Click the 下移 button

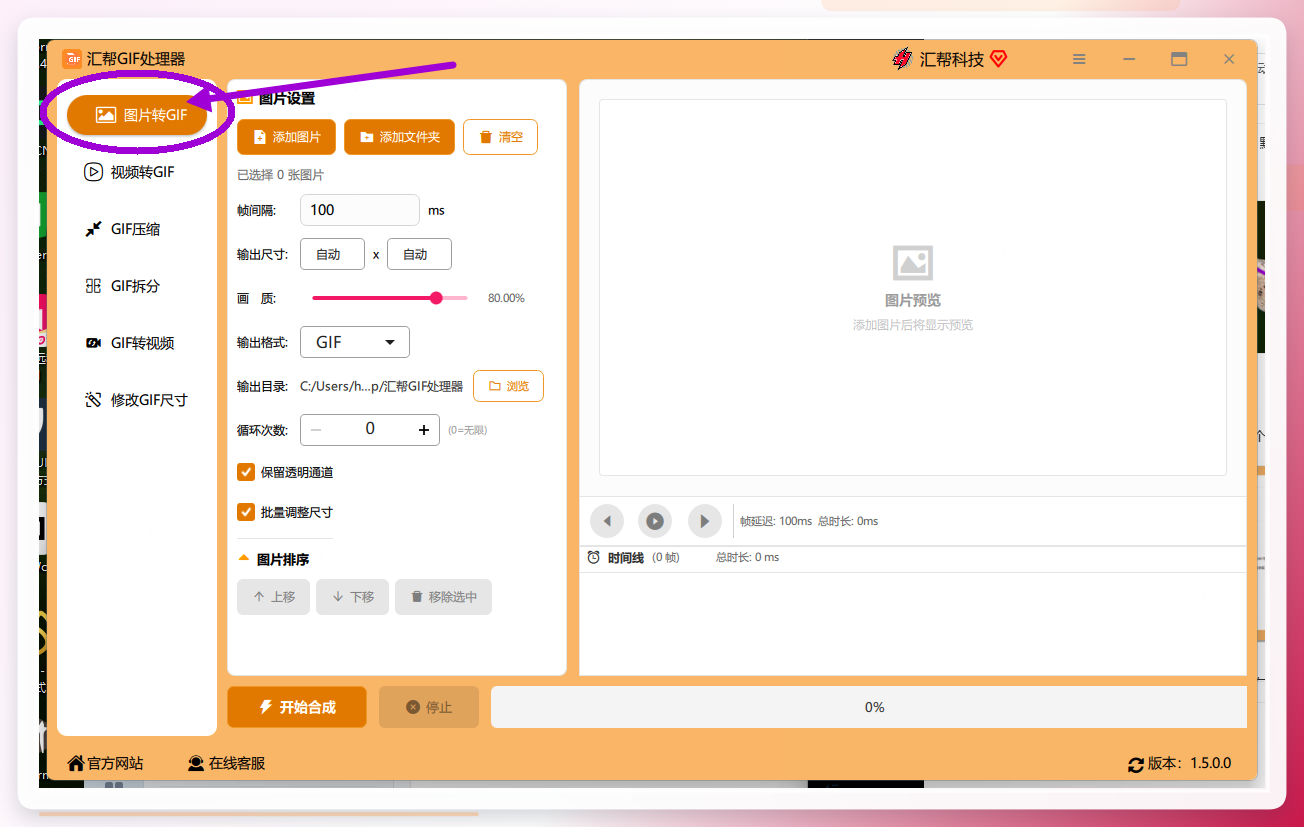[352, 597]
